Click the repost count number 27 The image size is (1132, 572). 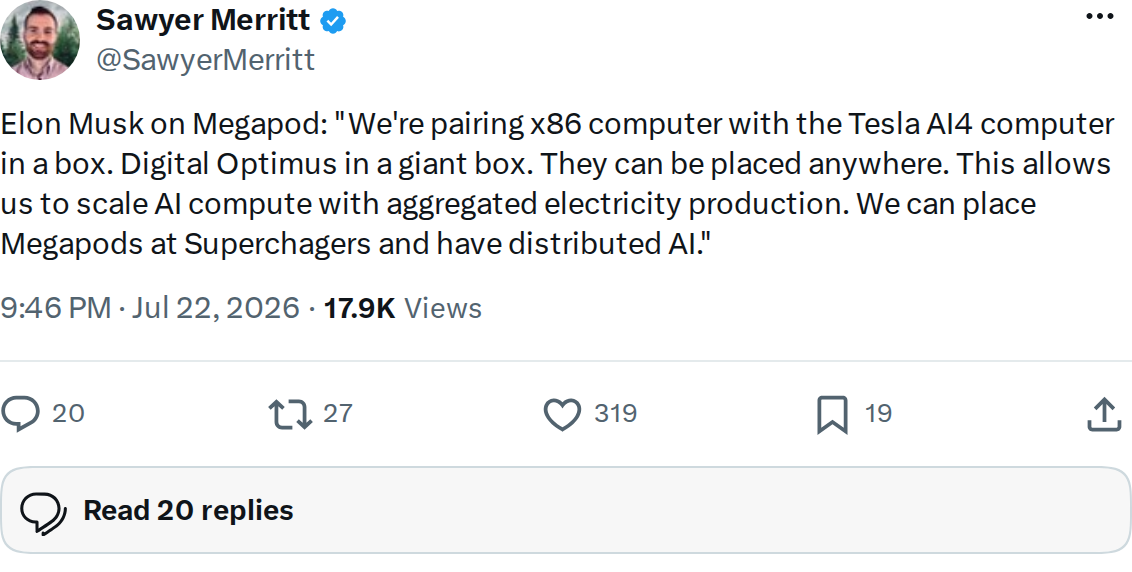(x=338, y=414)
